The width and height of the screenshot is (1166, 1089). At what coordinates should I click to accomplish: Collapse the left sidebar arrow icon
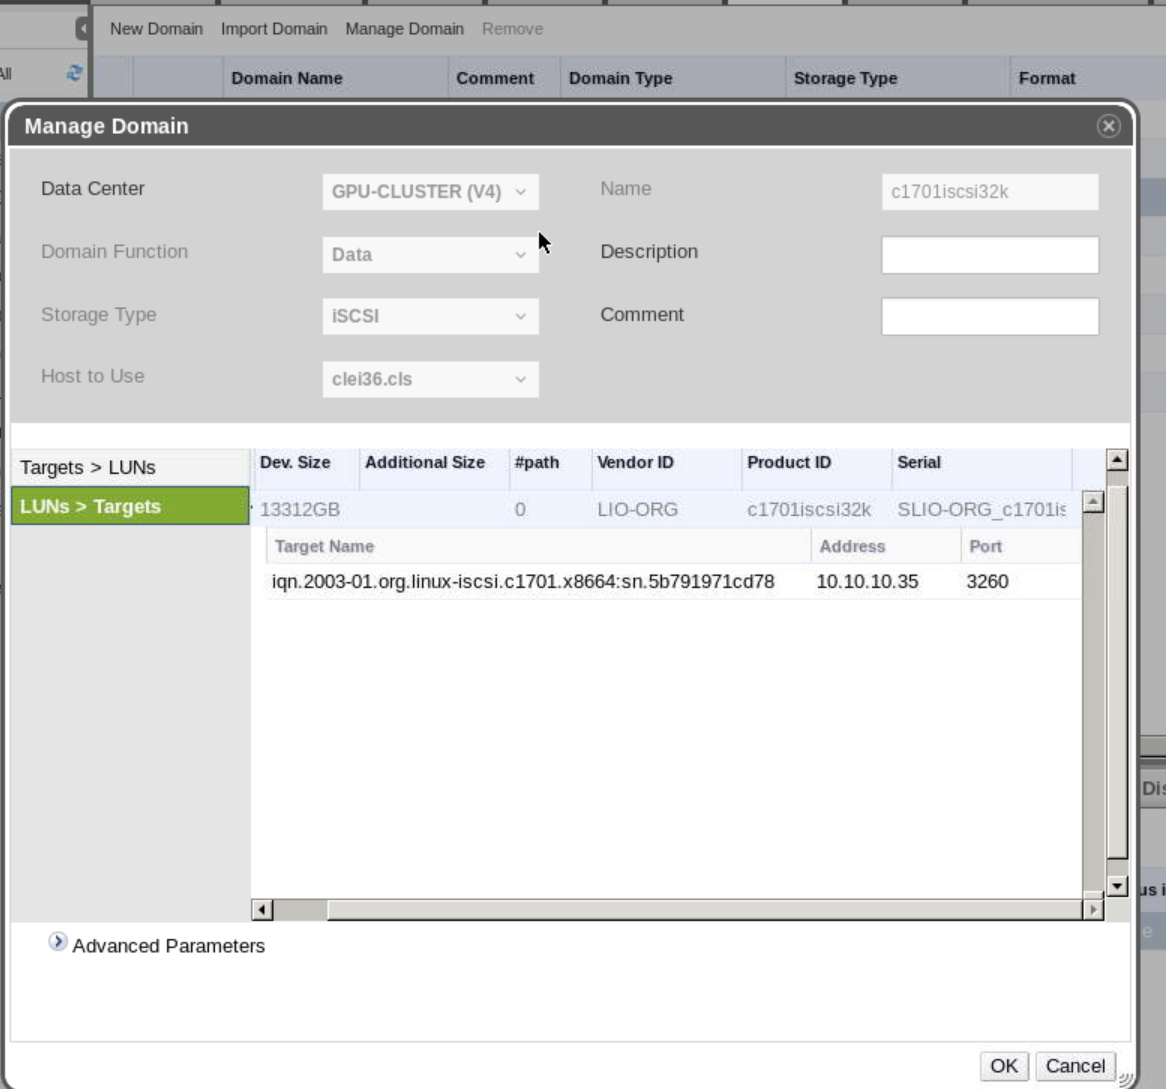[83, 29]
